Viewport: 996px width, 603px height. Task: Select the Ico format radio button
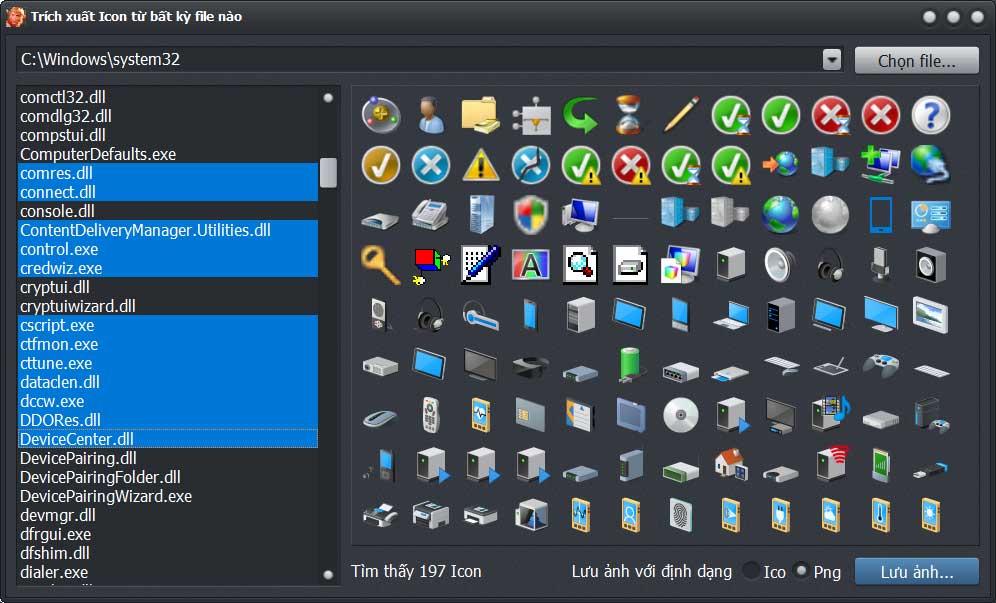[x=751, y=571]
